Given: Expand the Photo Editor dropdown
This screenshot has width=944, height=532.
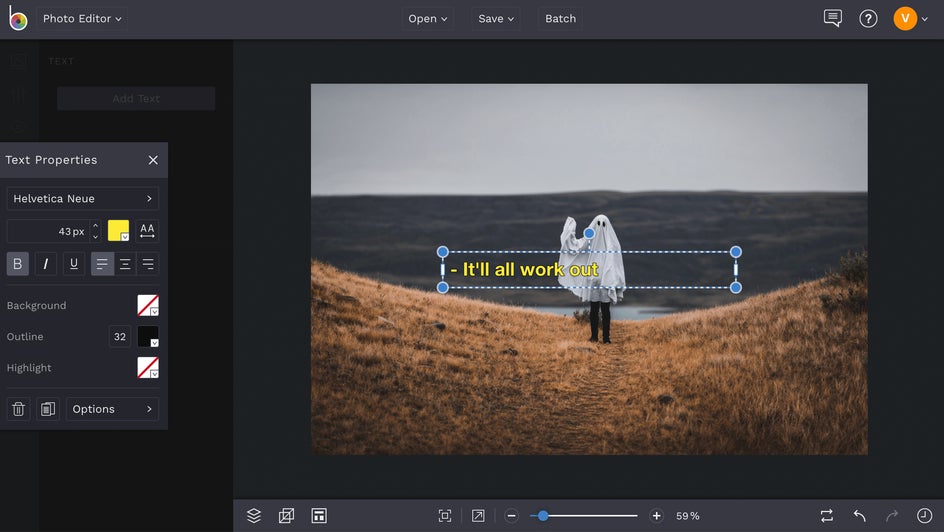Looking at the screenshot, I should coord(82,18).
